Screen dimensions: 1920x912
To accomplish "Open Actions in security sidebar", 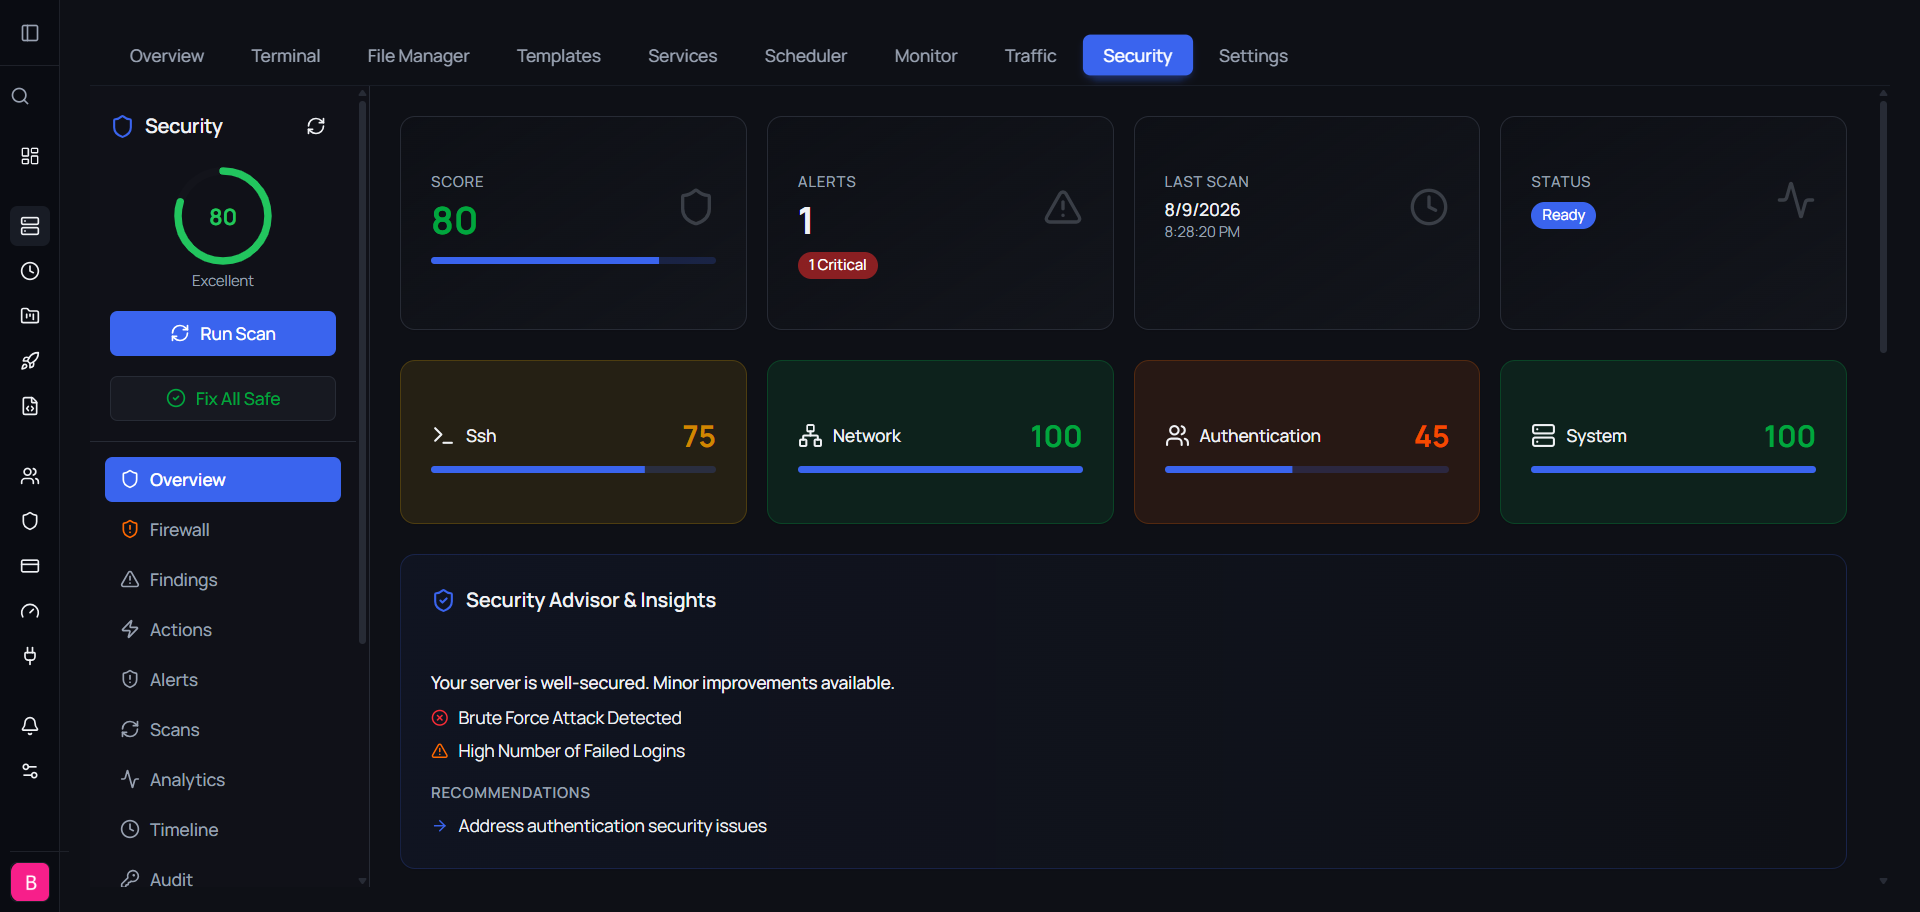I will point(223,630).
